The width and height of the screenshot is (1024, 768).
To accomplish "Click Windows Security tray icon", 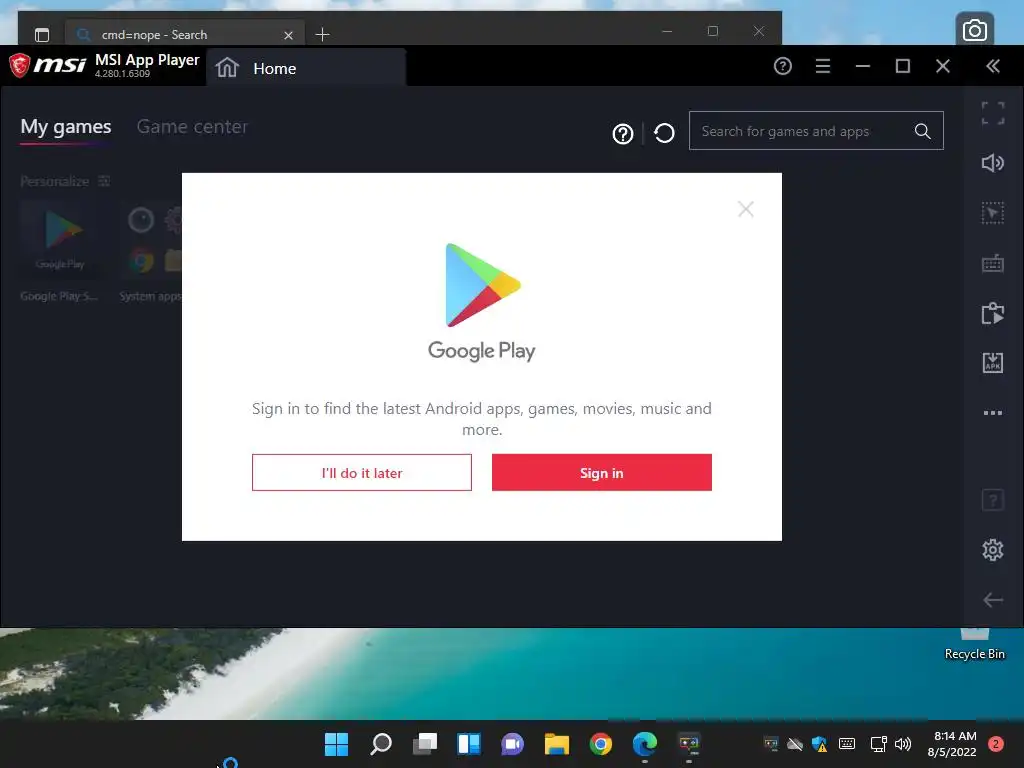I will 820,744.
